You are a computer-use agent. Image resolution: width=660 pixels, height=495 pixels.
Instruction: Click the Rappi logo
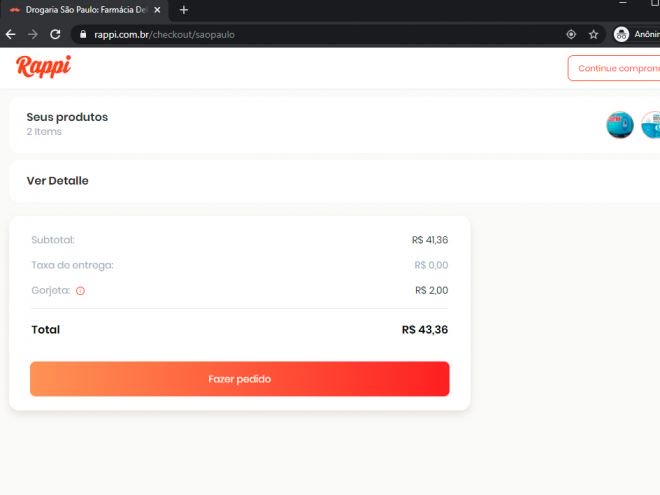click(x=43, y=67)
